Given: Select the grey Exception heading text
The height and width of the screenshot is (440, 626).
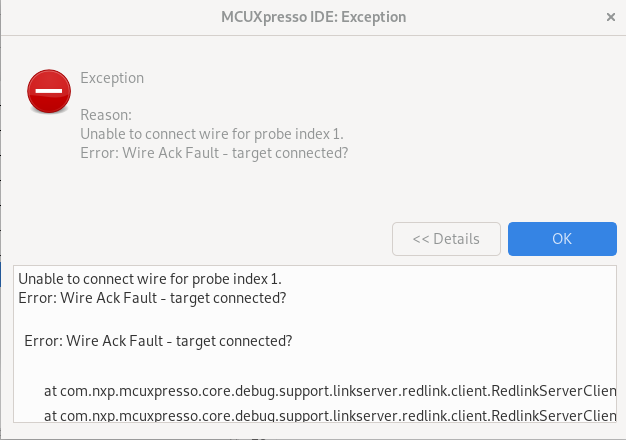Looking at the screenshot, I should pyautogui.click(x=112, y=78).
